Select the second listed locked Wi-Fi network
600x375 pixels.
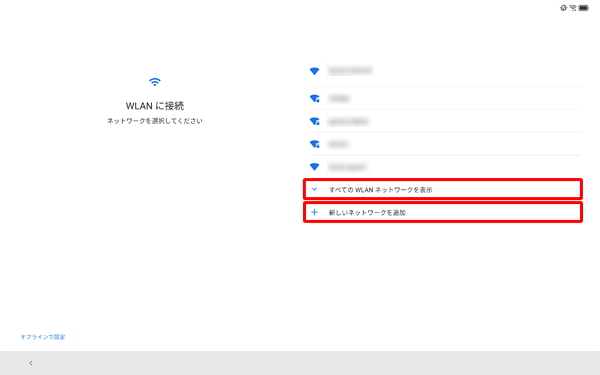(445, 98)
